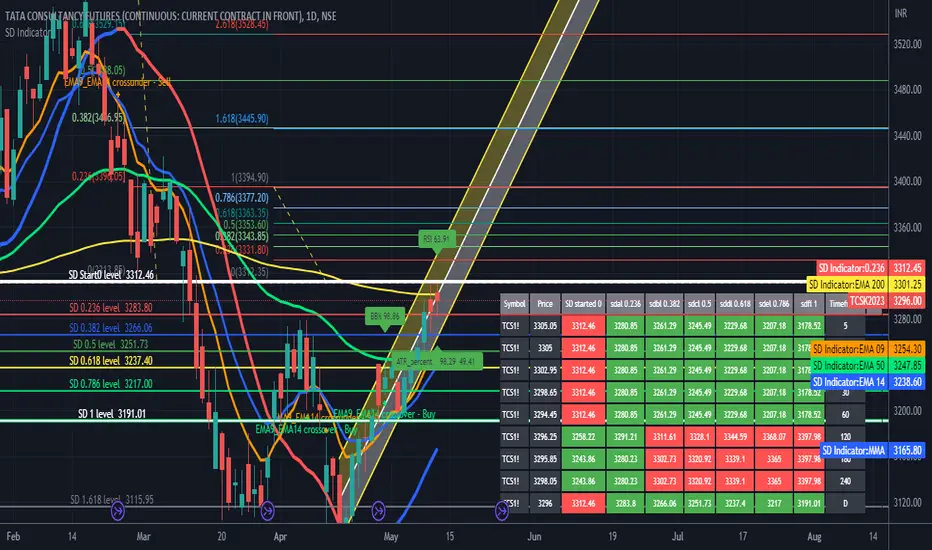Open the INR currency selector
The height and width of the screenshot is (550, 932).
[x=900, y=13]
